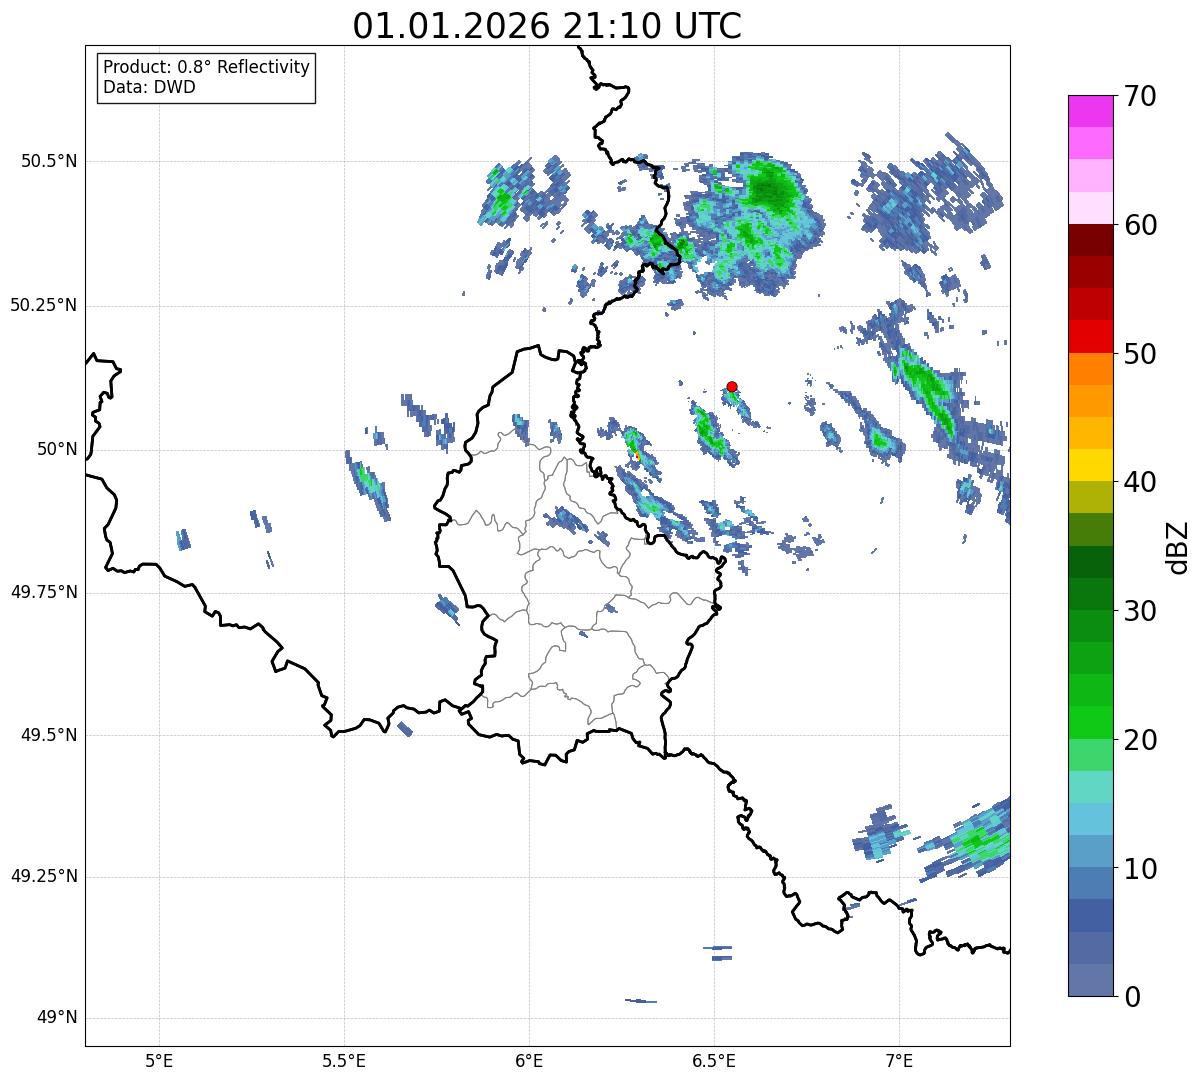The height and width of the screenshot is (1081, 1202).
Task: Click the red station marker dot
Action: 732,386
